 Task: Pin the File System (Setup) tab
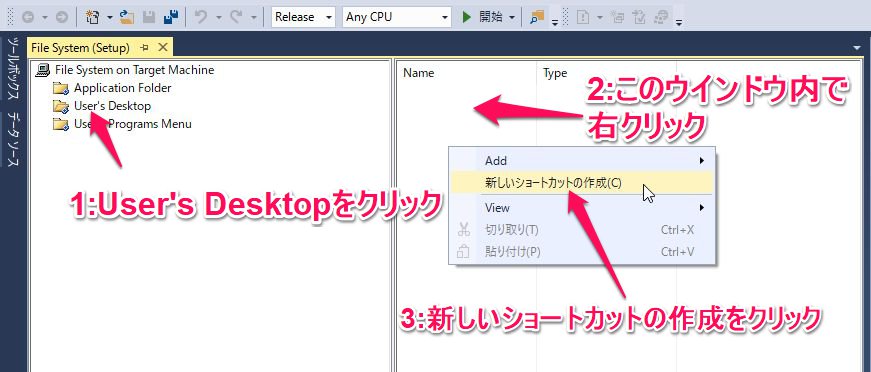[144, 48]
